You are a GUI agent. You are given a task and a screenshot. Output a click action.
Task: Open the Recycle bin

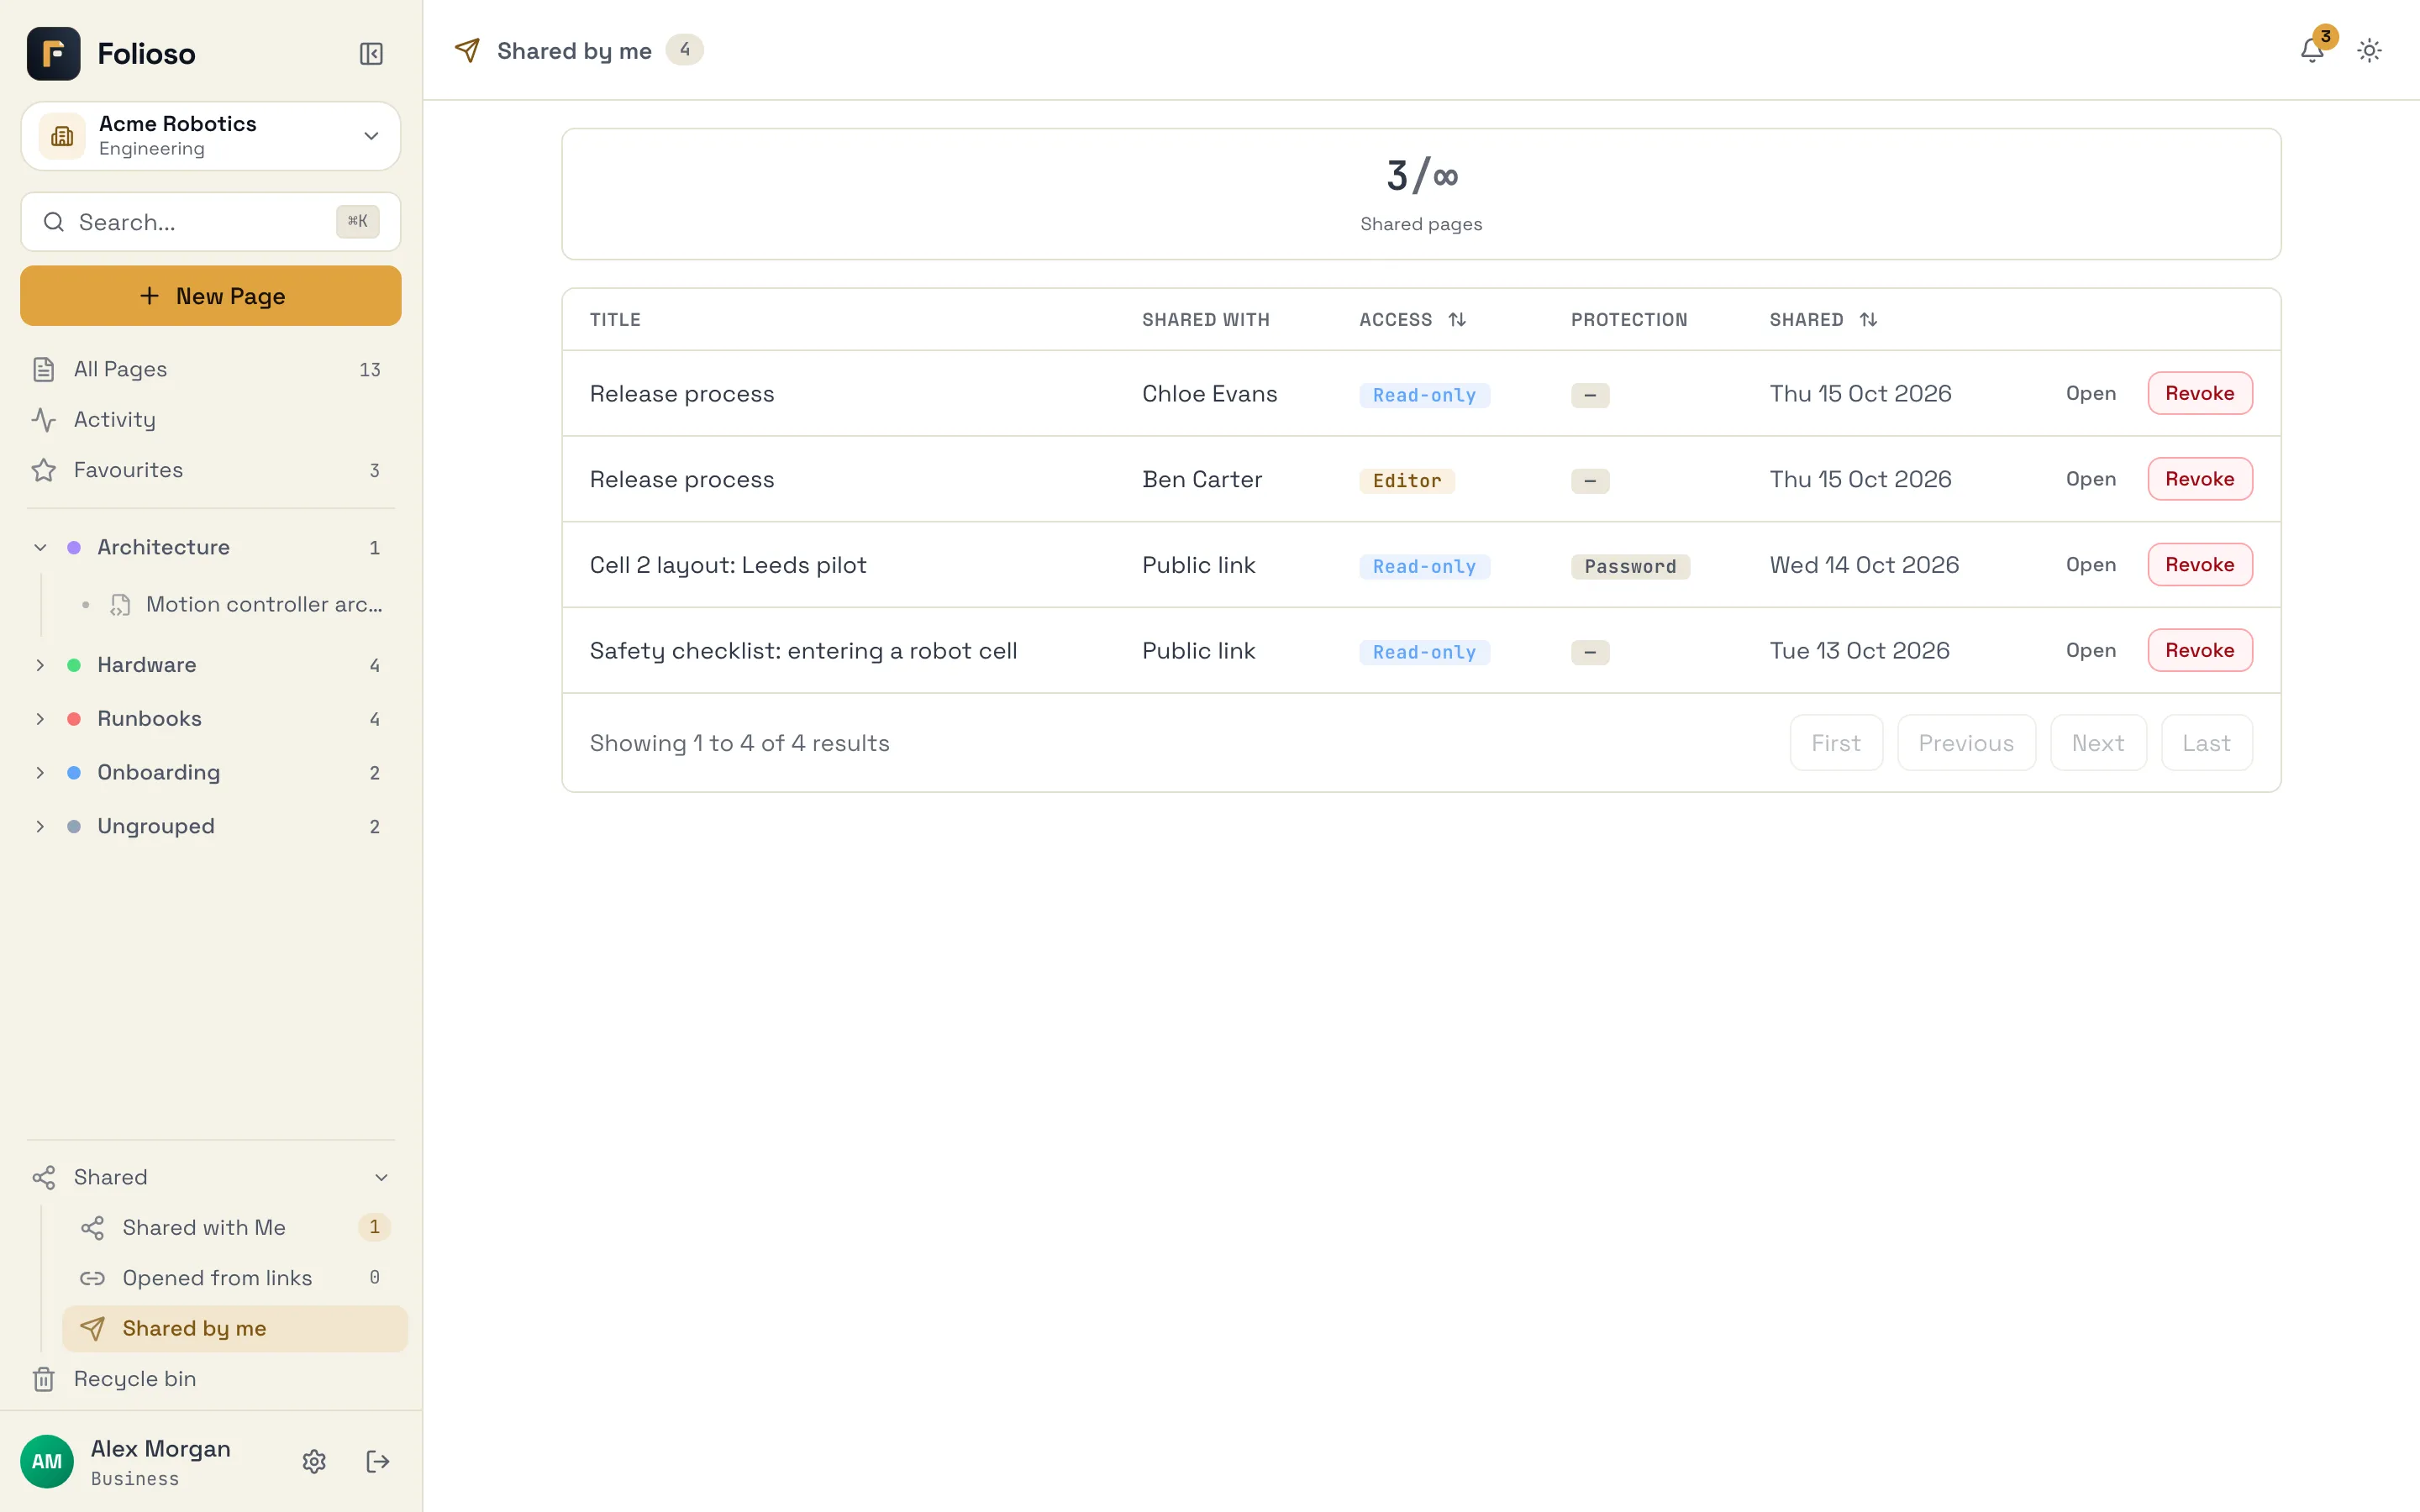pyautogui.click(x=211, y=1379)
